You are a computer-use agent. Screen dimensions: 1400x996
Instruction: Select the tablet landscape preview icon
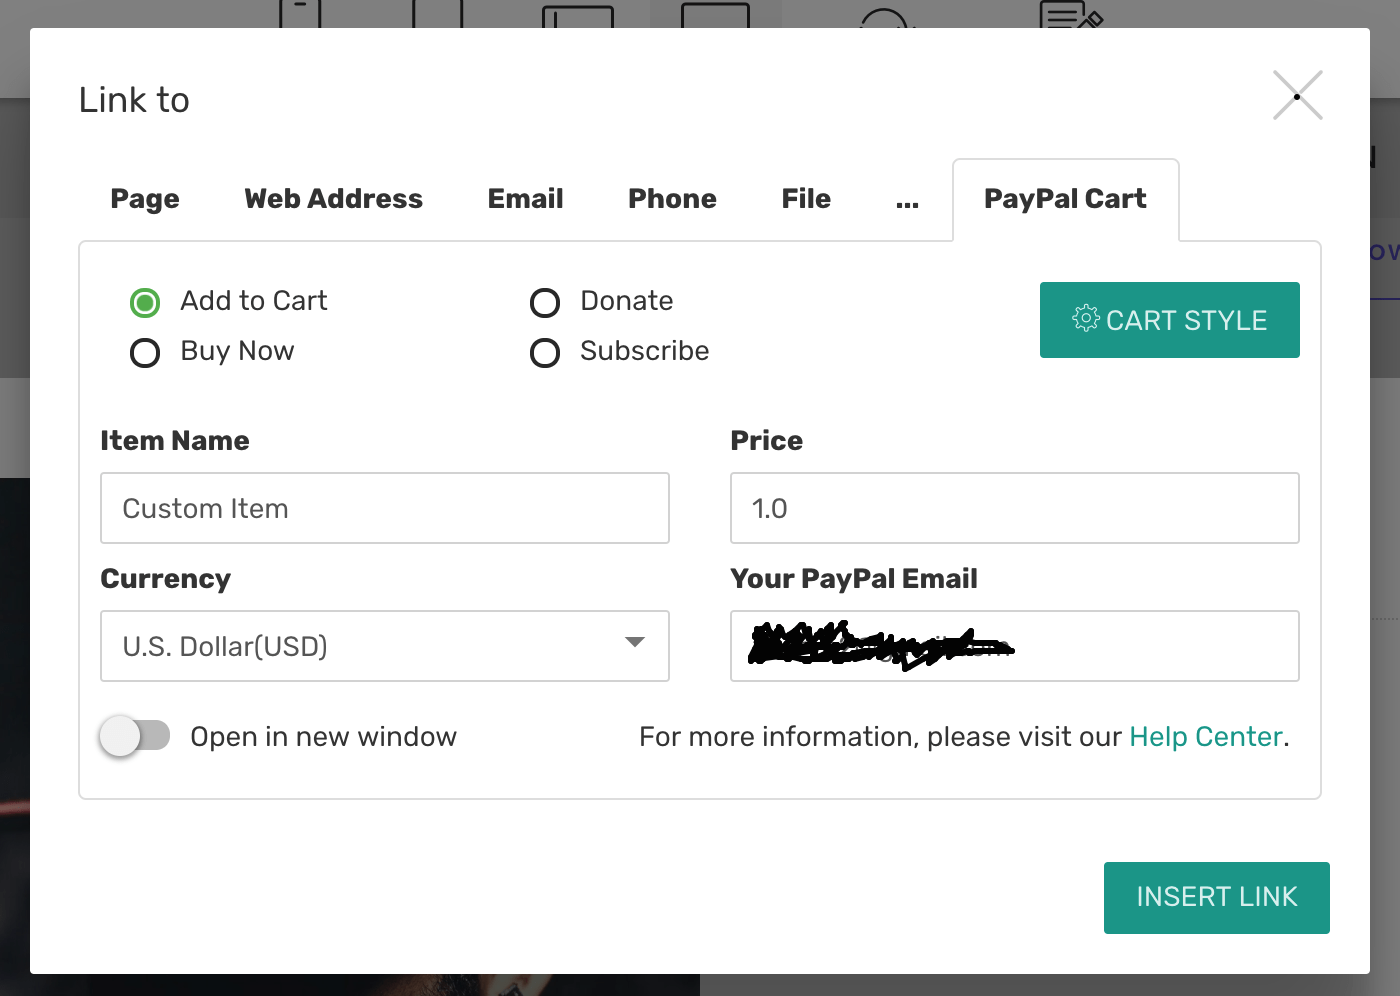(x=580, y=15)
